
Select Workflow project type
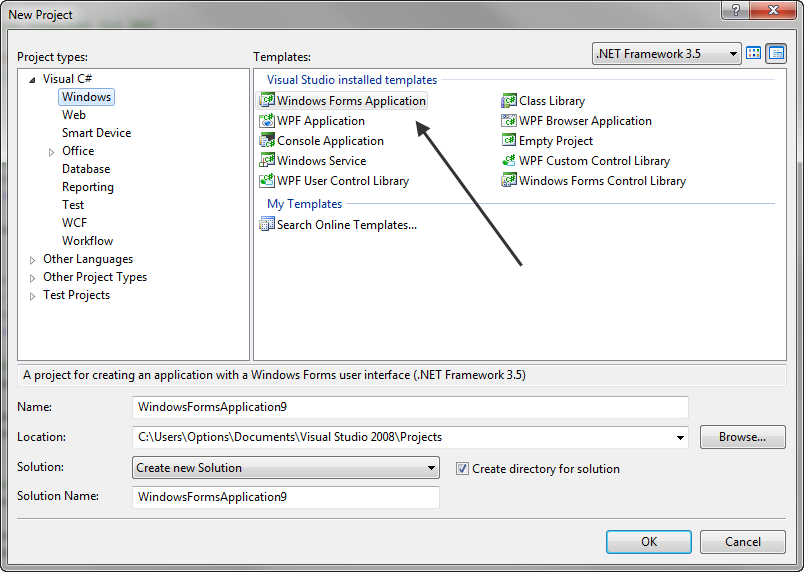(x=87, y=240)
